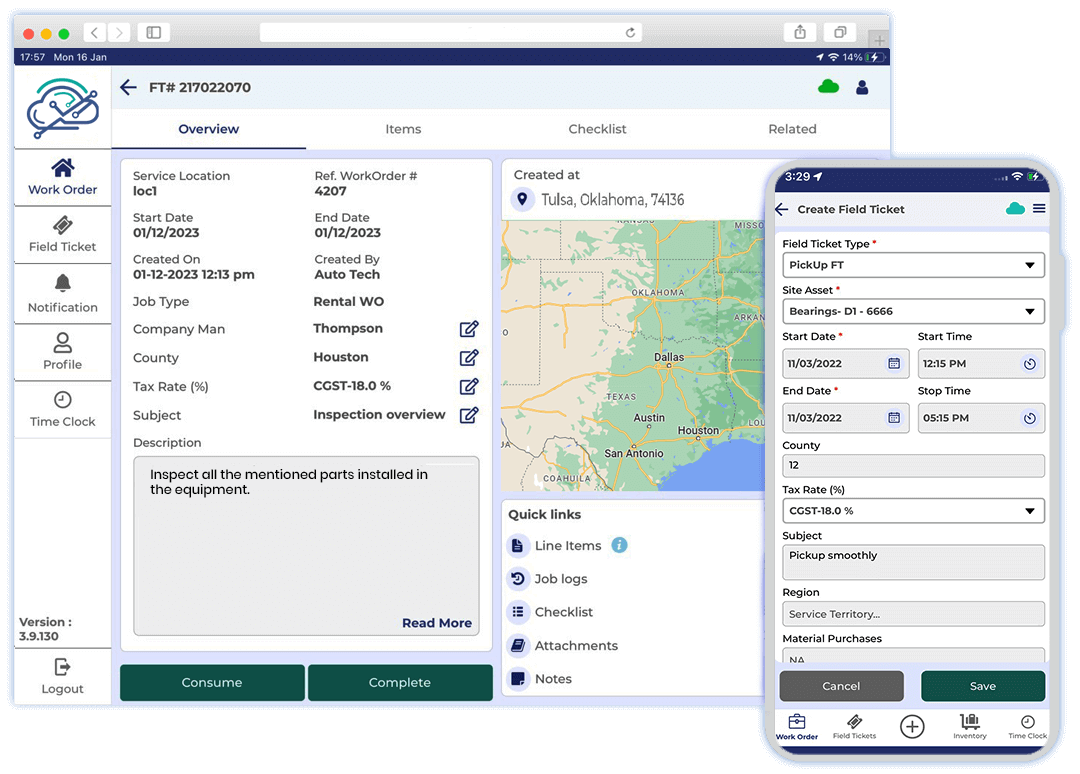Open the hamburger menu on phone header

coord(1039,209)
